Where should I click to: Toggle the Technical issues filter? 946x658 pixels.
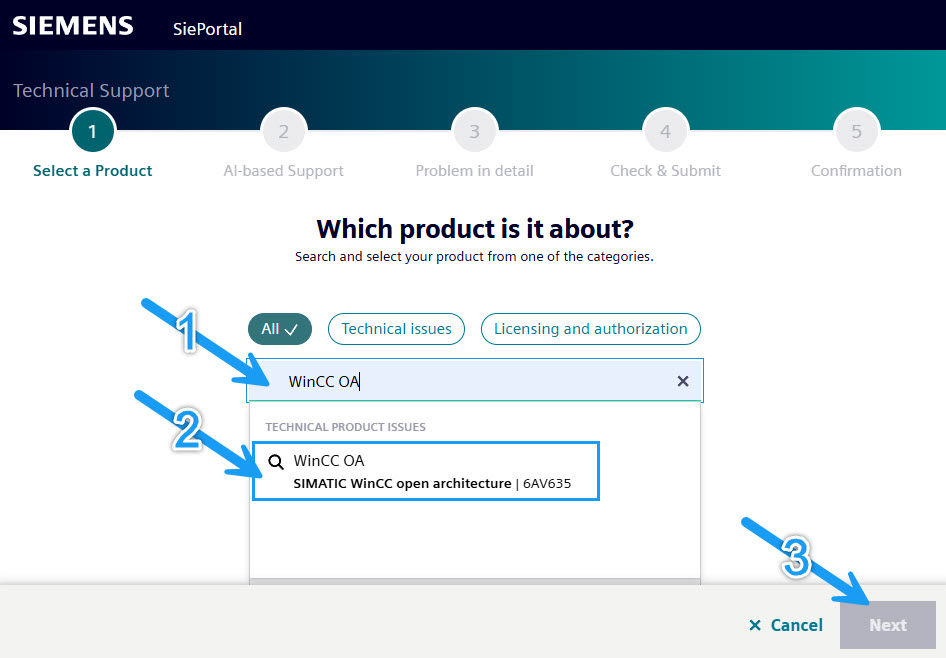coord(396,329)
